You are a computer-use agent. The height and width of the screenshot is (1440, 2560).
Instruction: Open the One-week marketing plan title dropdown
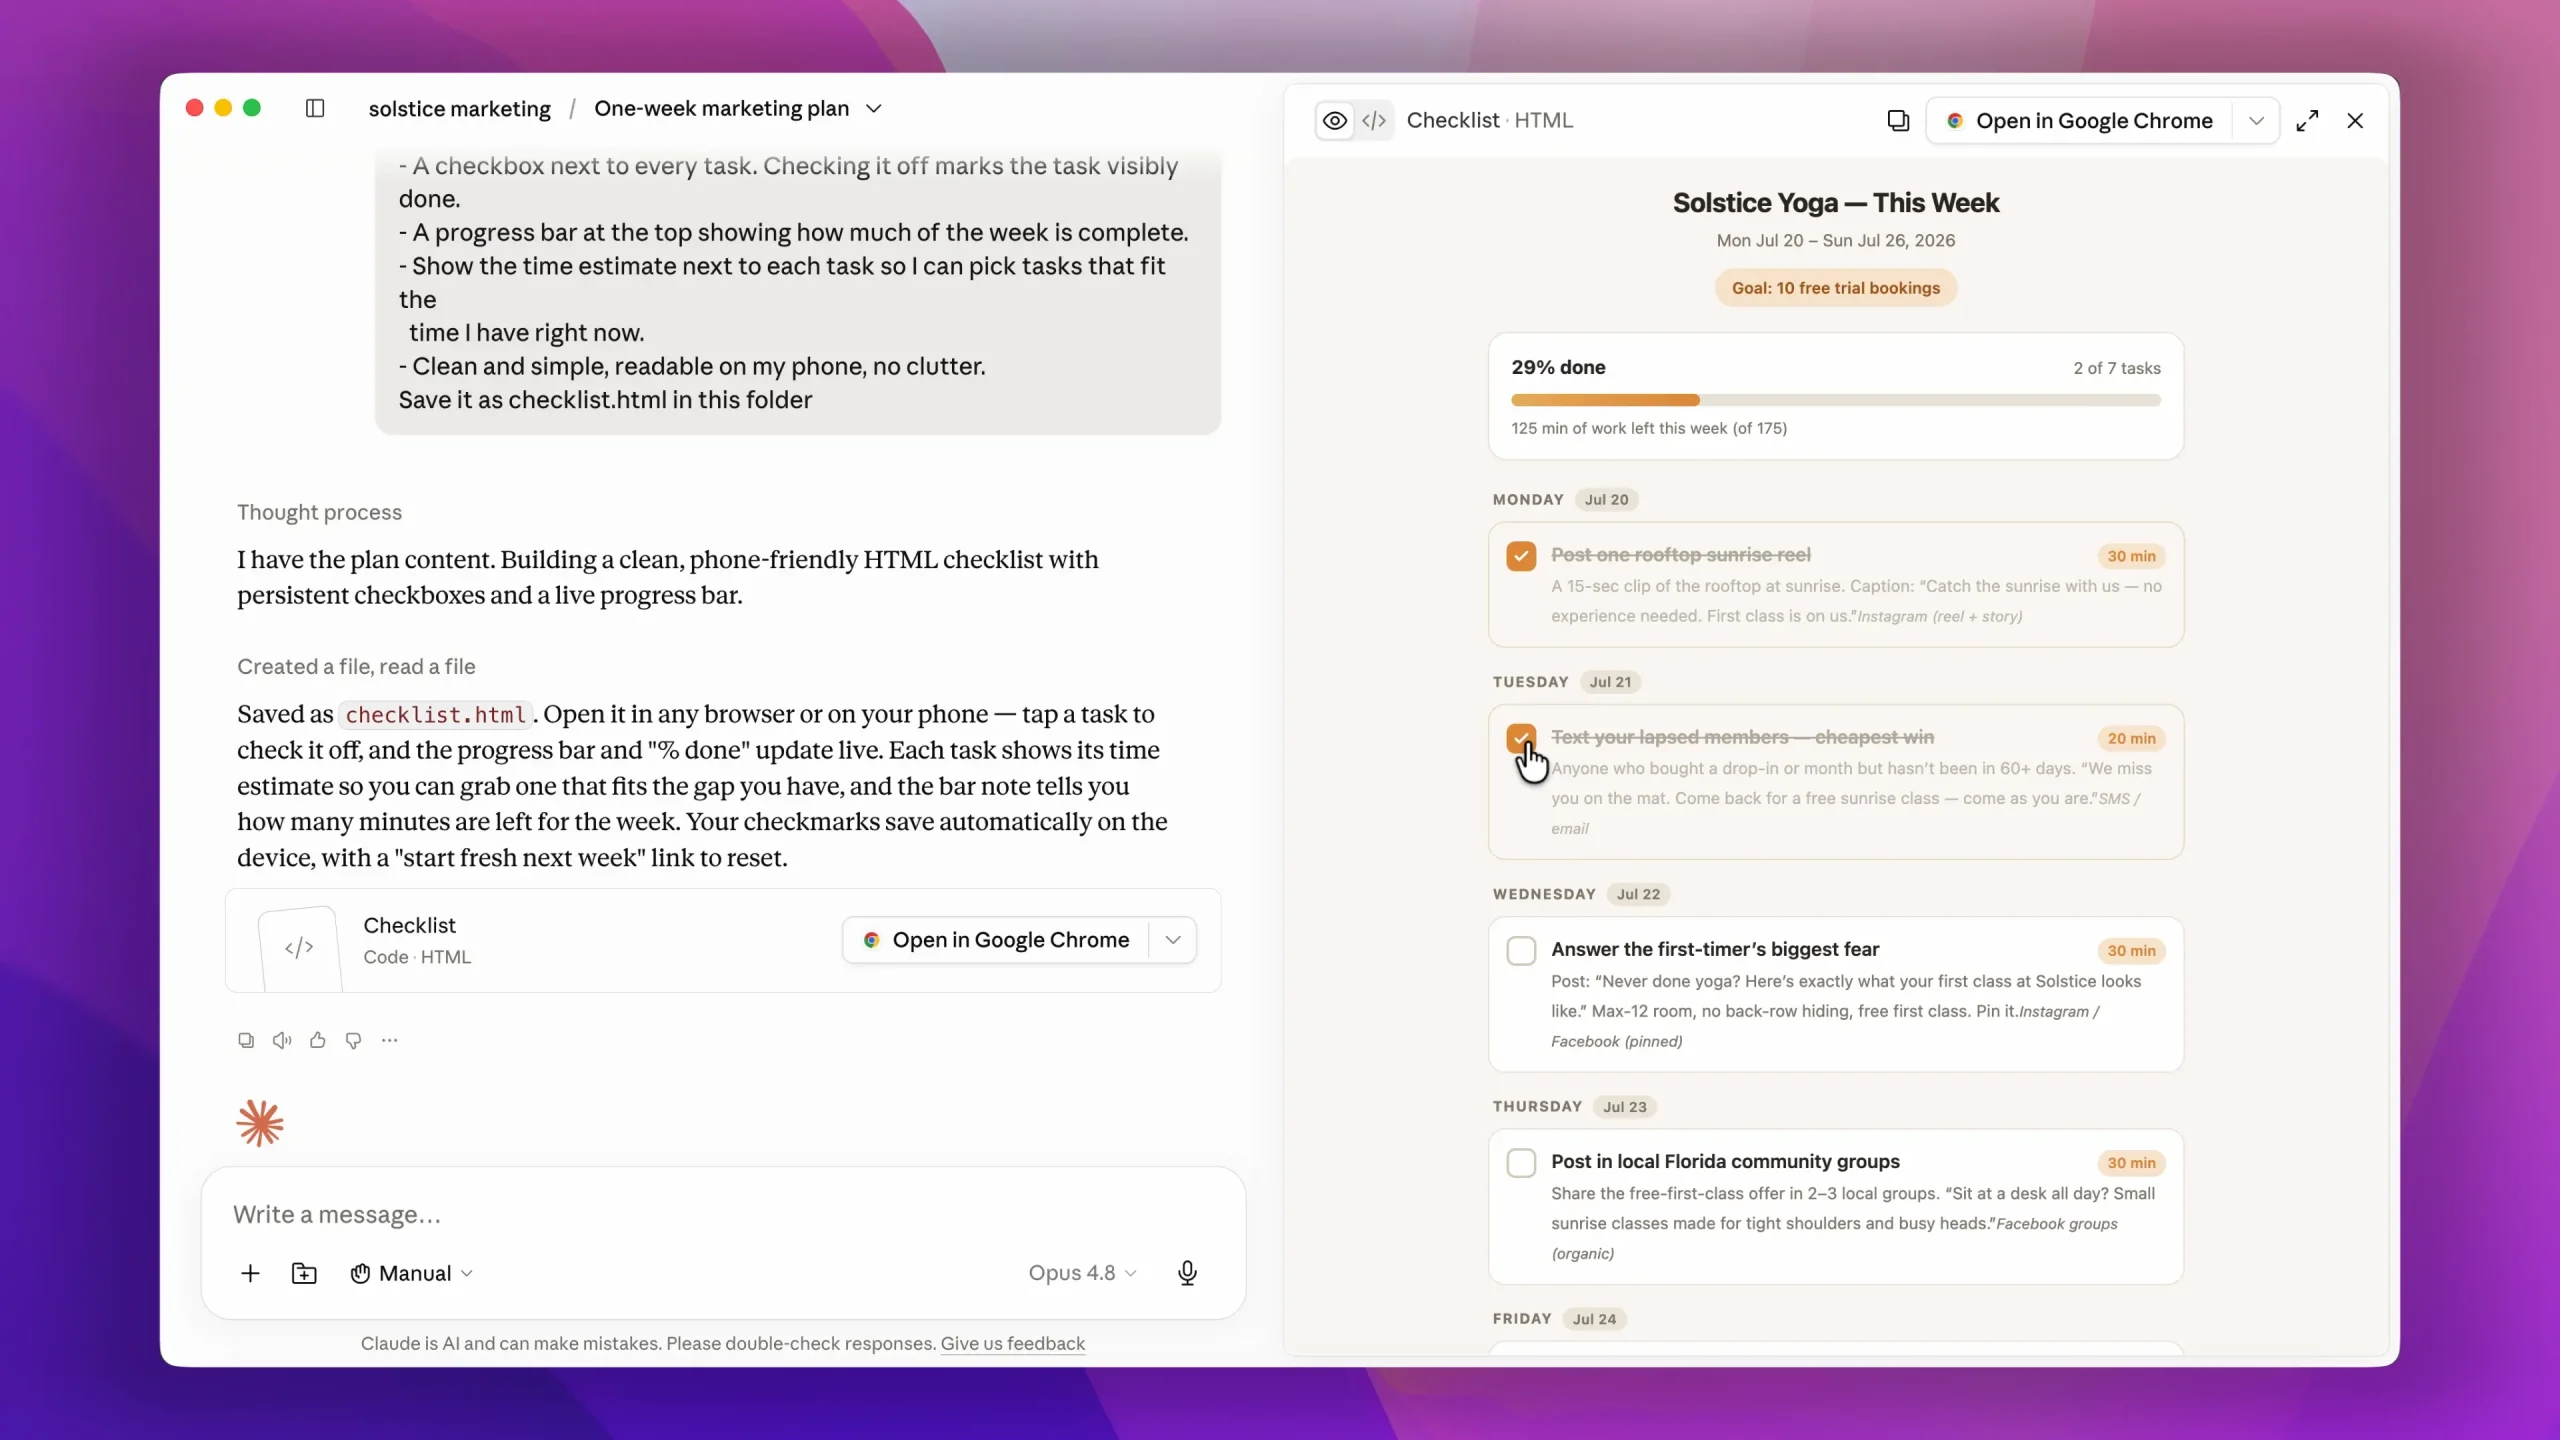click(x=873, y=108)
